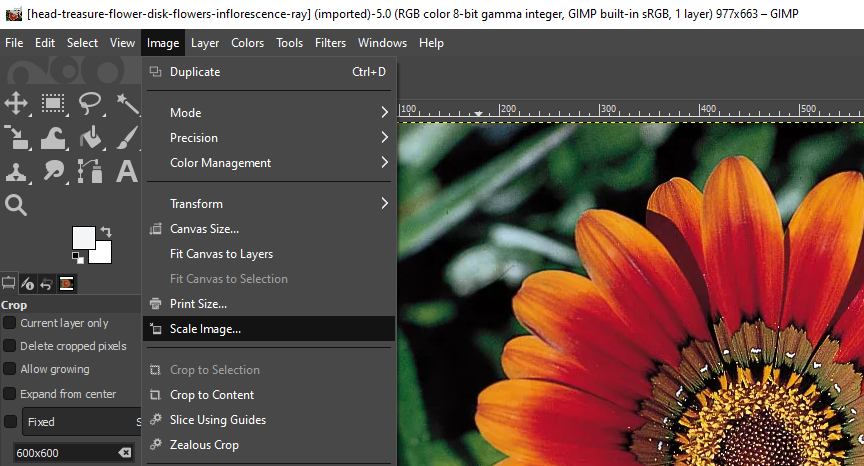Open the Select menu
This screenshot has height=466, width=864.
click(x=82, y=43)
